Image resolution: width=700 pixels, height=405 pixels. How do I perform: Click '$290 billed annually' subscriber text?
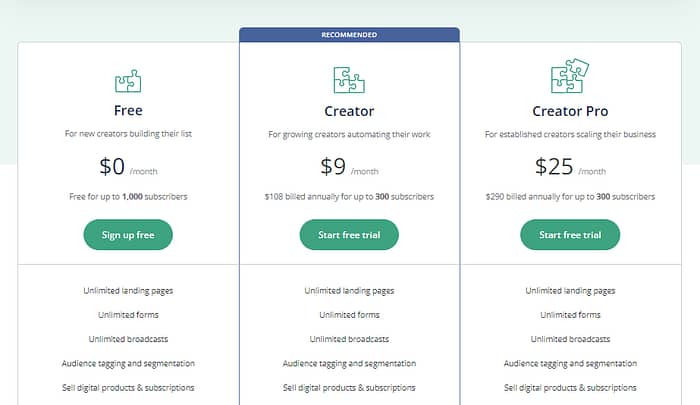pos(570,196)
